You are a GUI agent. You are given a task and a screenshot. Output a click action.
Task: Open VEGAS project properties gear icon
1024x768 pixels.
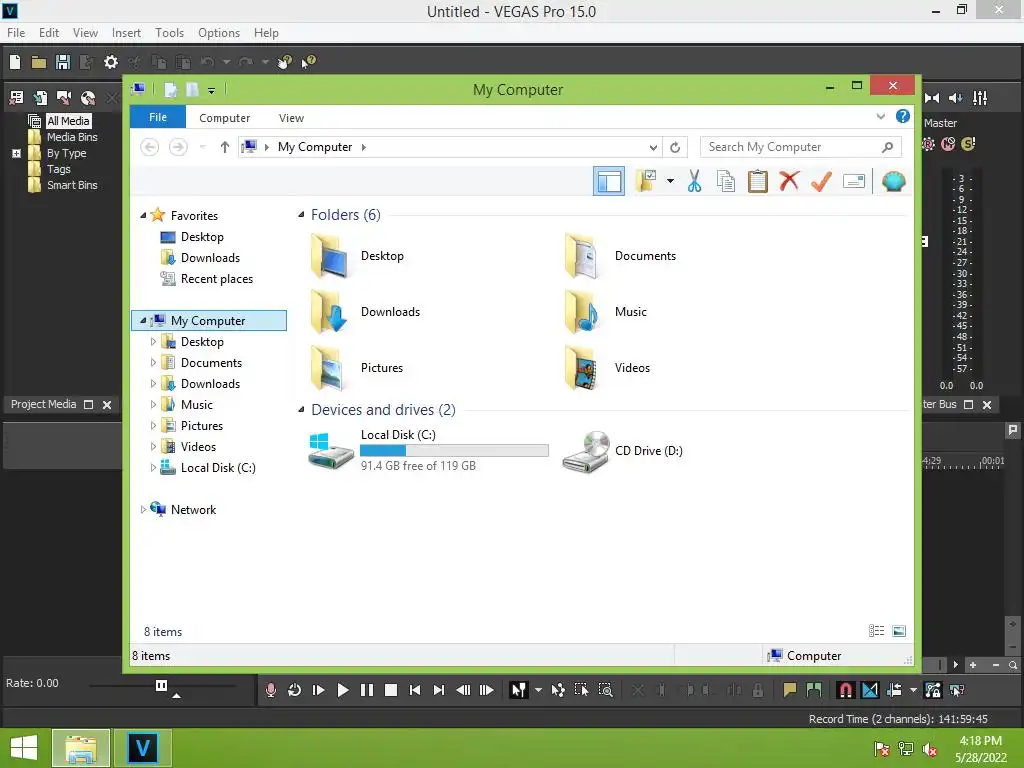pyautogui.click(x=111, y=62)
